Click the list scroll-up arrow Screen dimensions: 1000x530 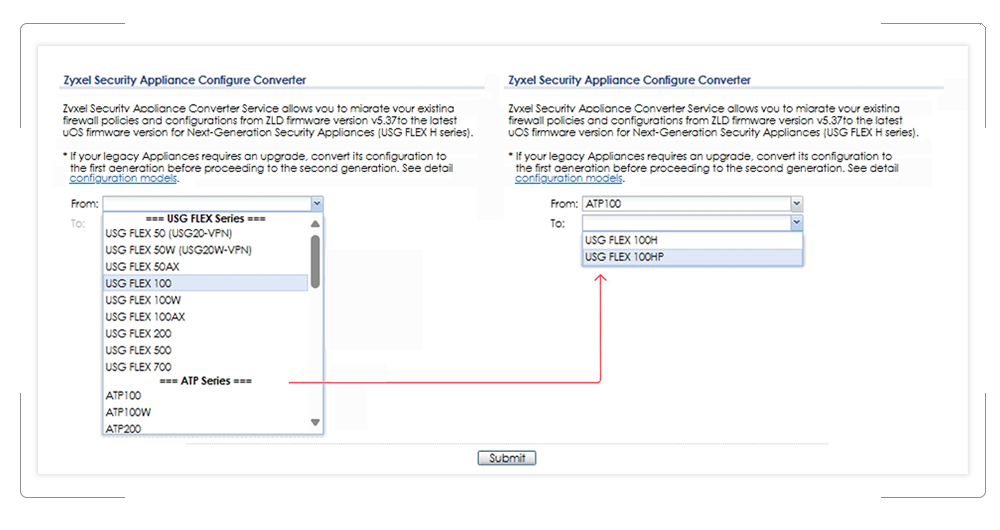coord(315,224)
